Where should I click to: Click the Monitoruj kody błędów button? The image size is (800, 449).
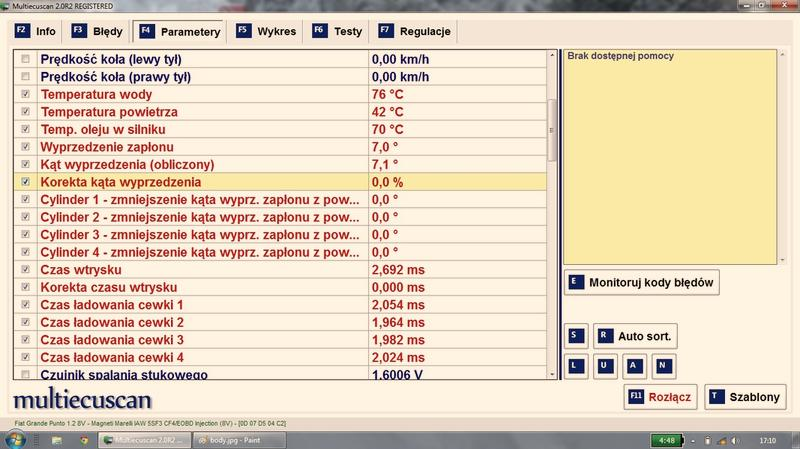641,283
